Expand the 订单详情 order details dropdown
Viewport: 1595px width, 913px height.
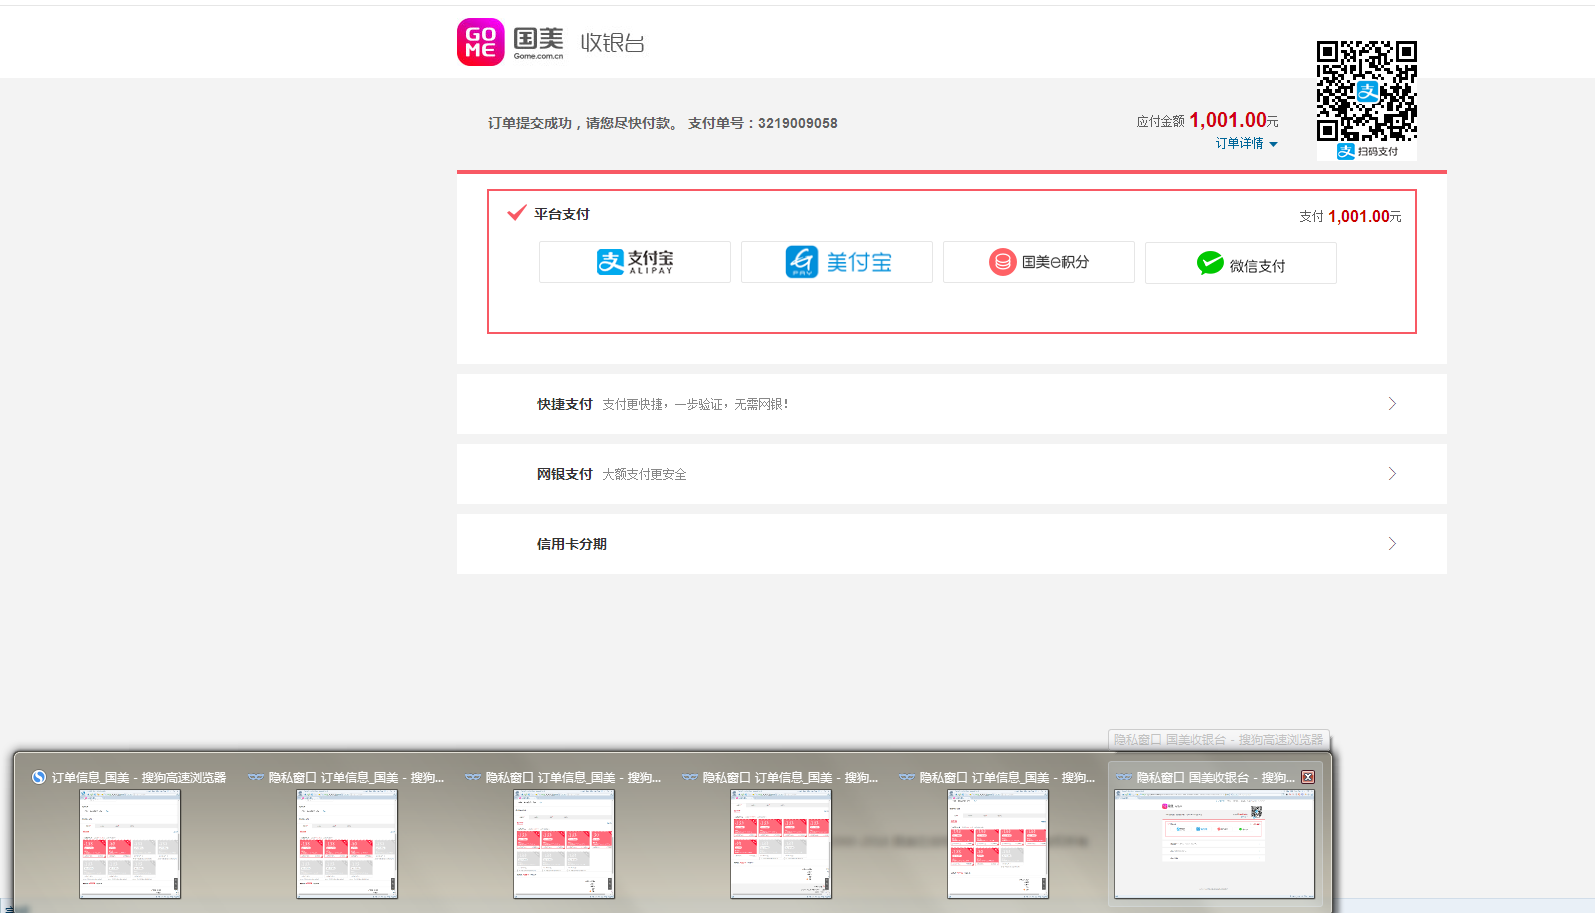pyautogui.click(x=1246, y=144)
